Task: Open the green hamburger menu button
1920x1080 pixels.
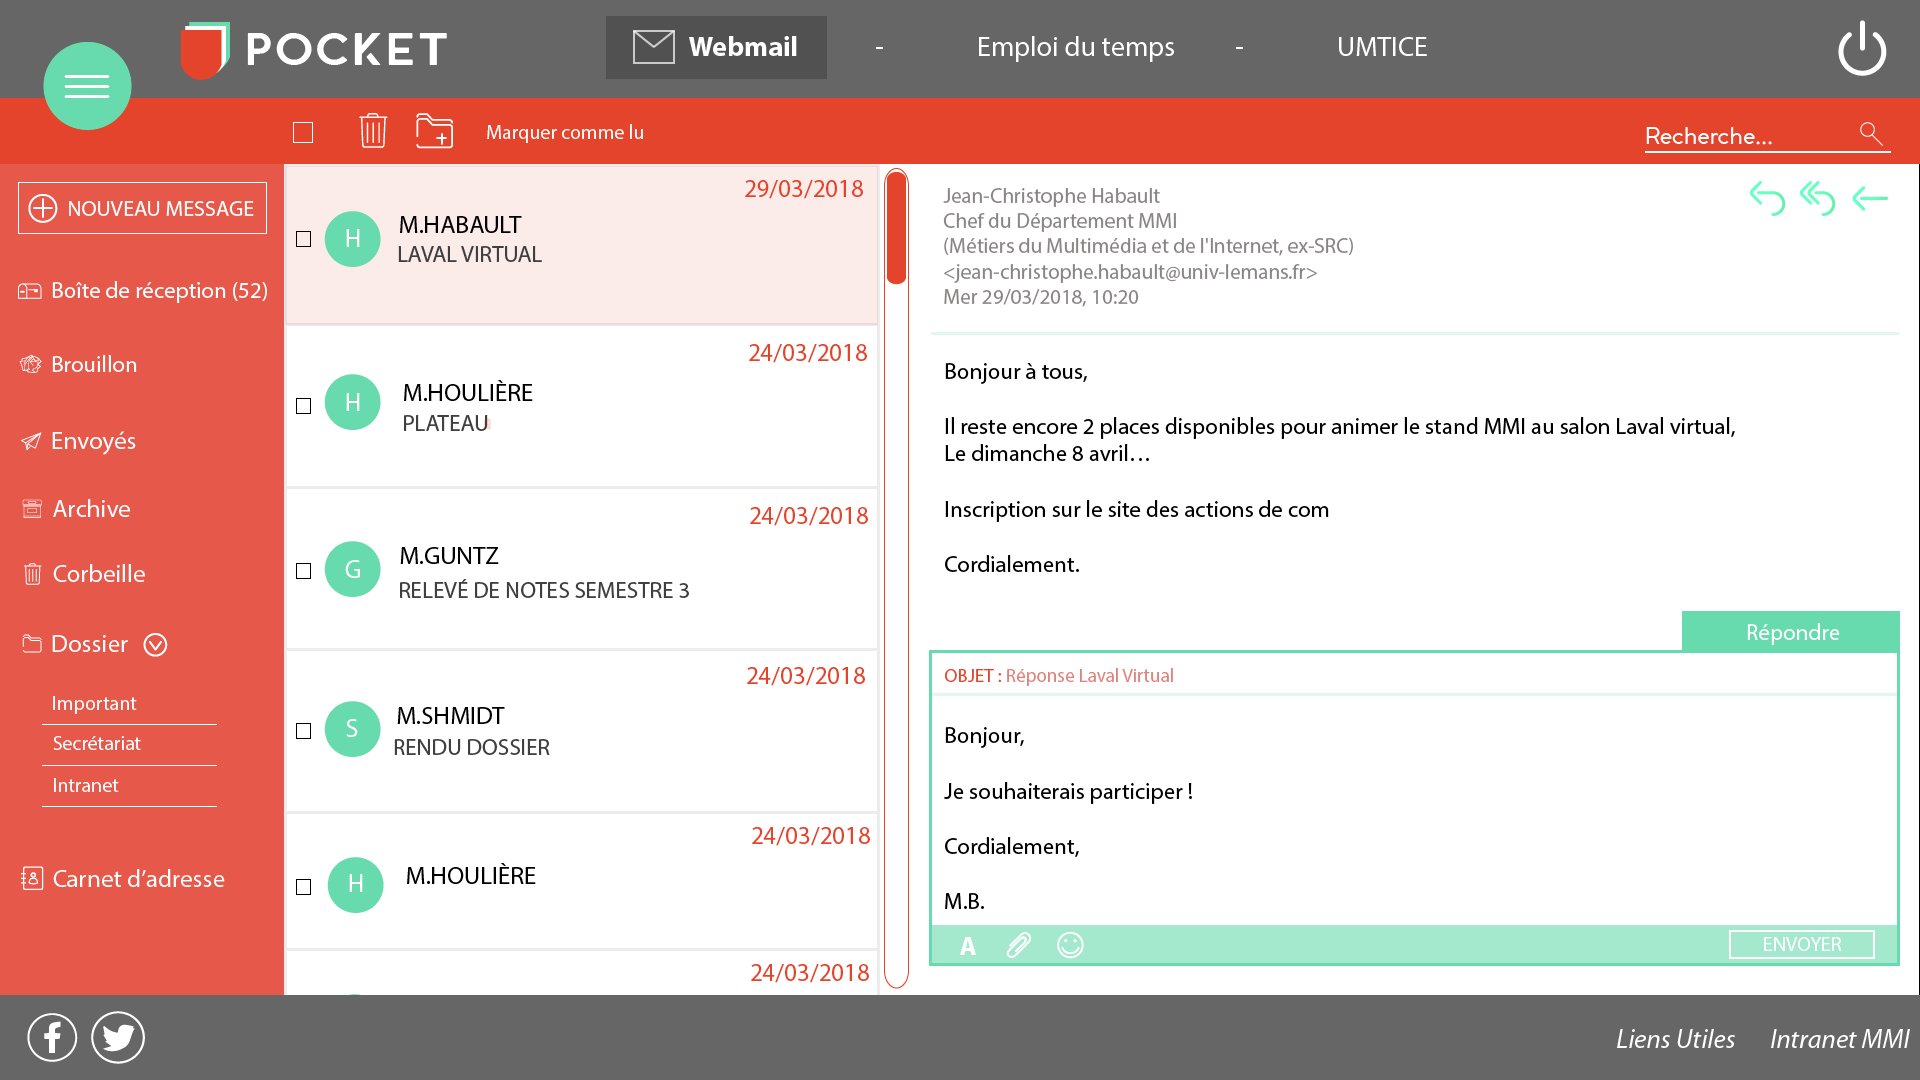Action: click(87, 86)
